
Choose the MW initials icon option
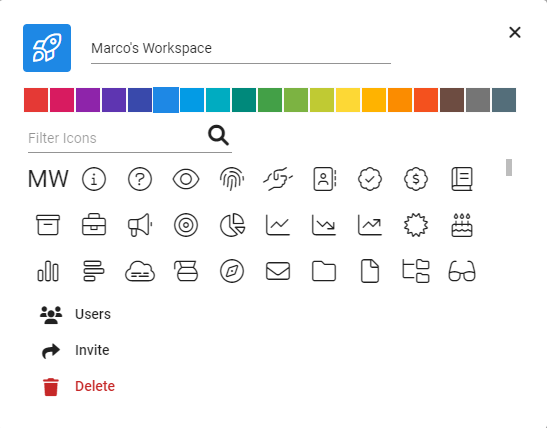pos(48,179)
